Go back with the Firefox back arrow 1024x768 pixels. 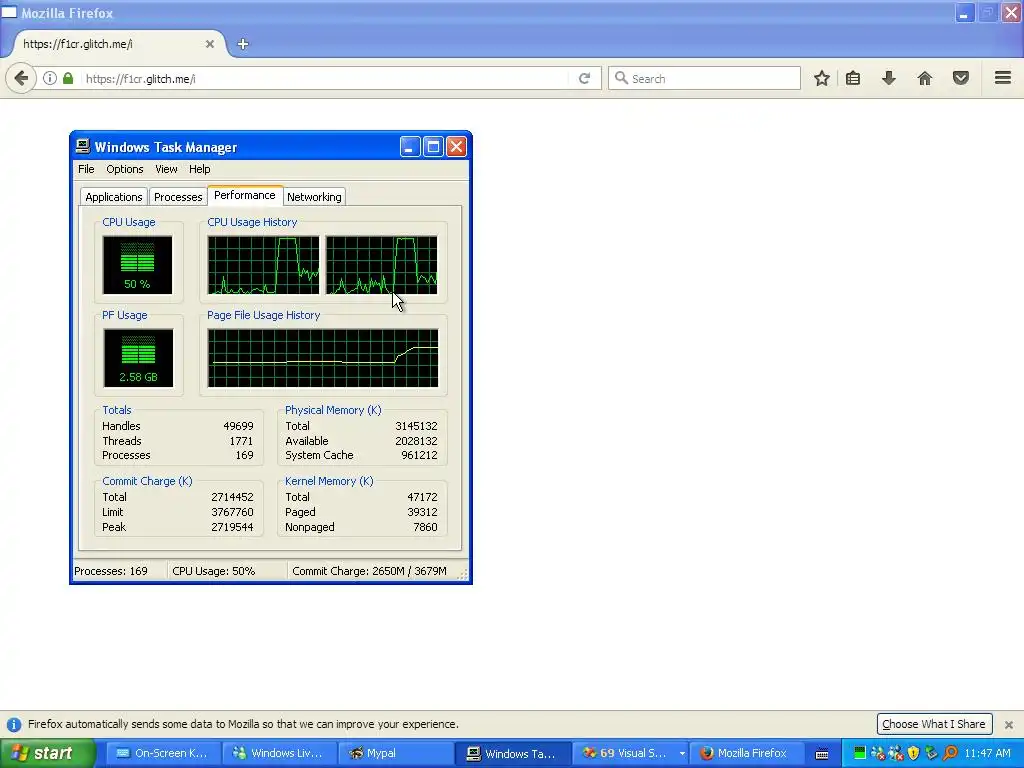tap(21, 78)
